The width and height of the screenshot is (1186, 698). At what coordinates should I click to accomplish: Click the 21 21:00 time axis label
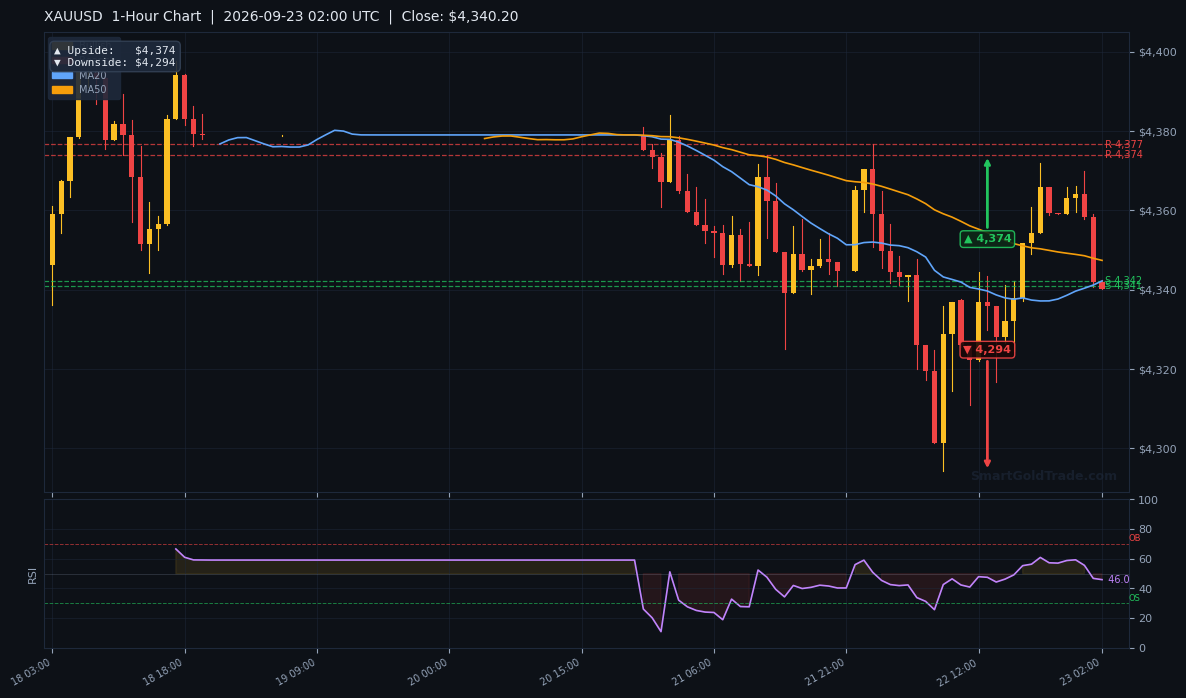click(x=825, y=671)
